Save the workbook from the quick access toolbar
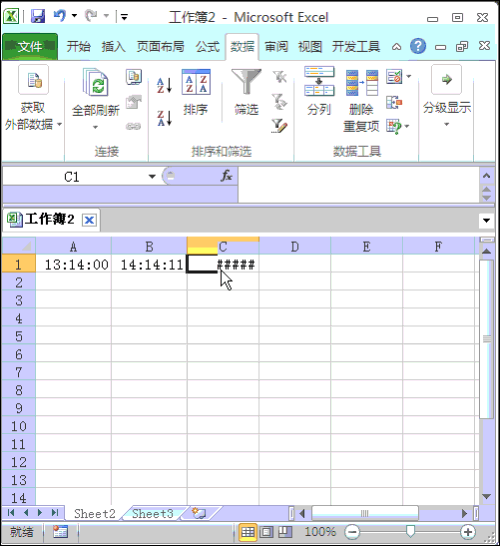Image resolution: width=500 pixels, height=546 pixels. [38, 16]
